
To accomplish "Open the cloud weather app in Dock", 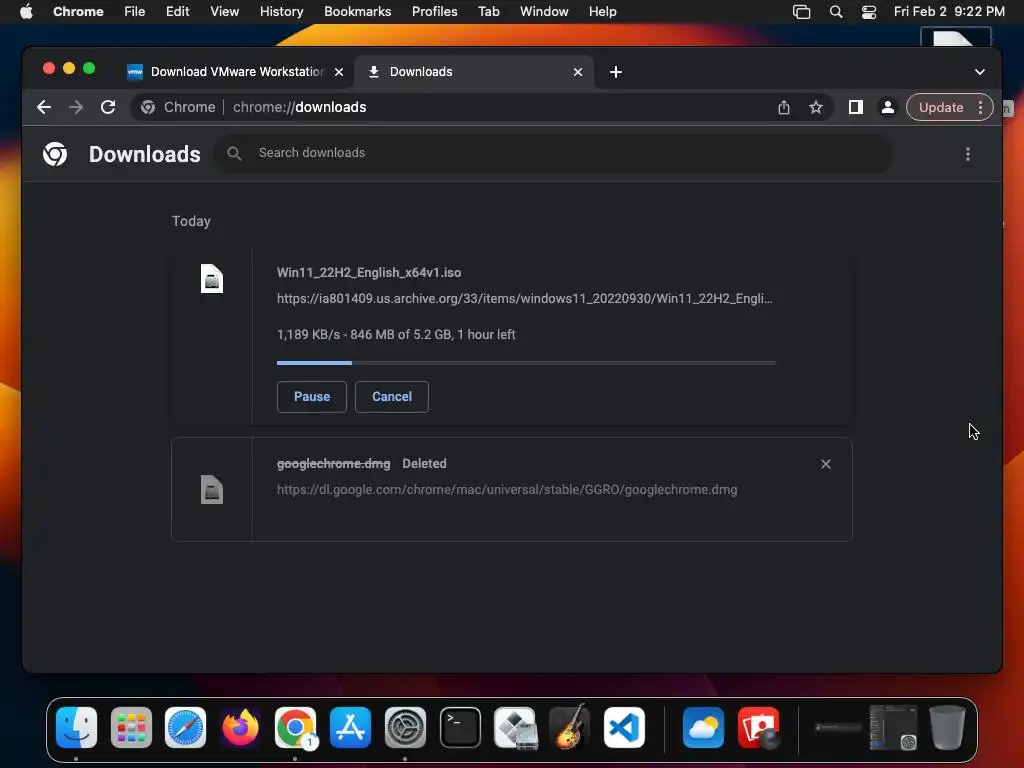I will click(x=703, y=728).
